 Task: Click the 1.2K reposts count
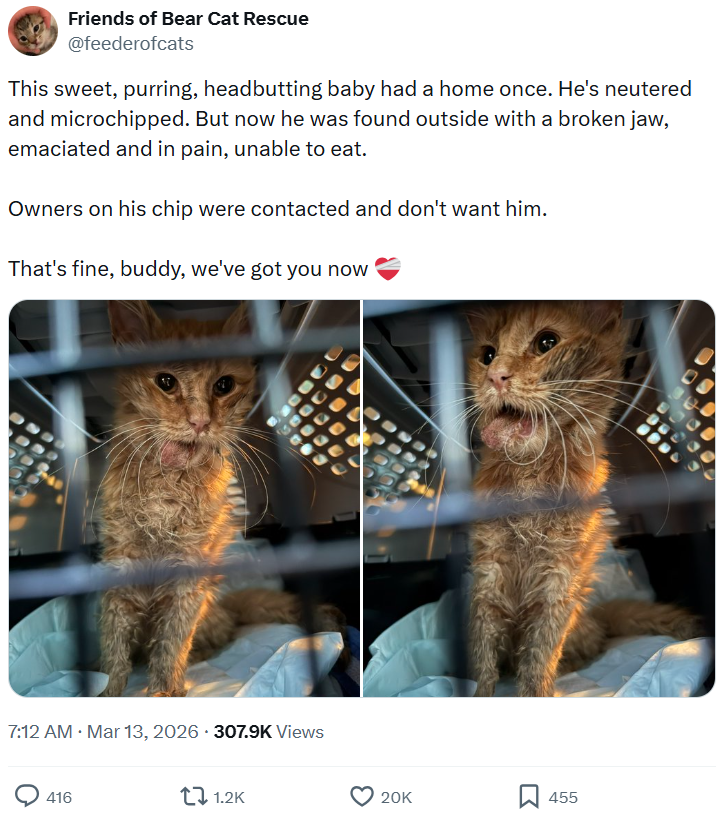tap(229, 797)
